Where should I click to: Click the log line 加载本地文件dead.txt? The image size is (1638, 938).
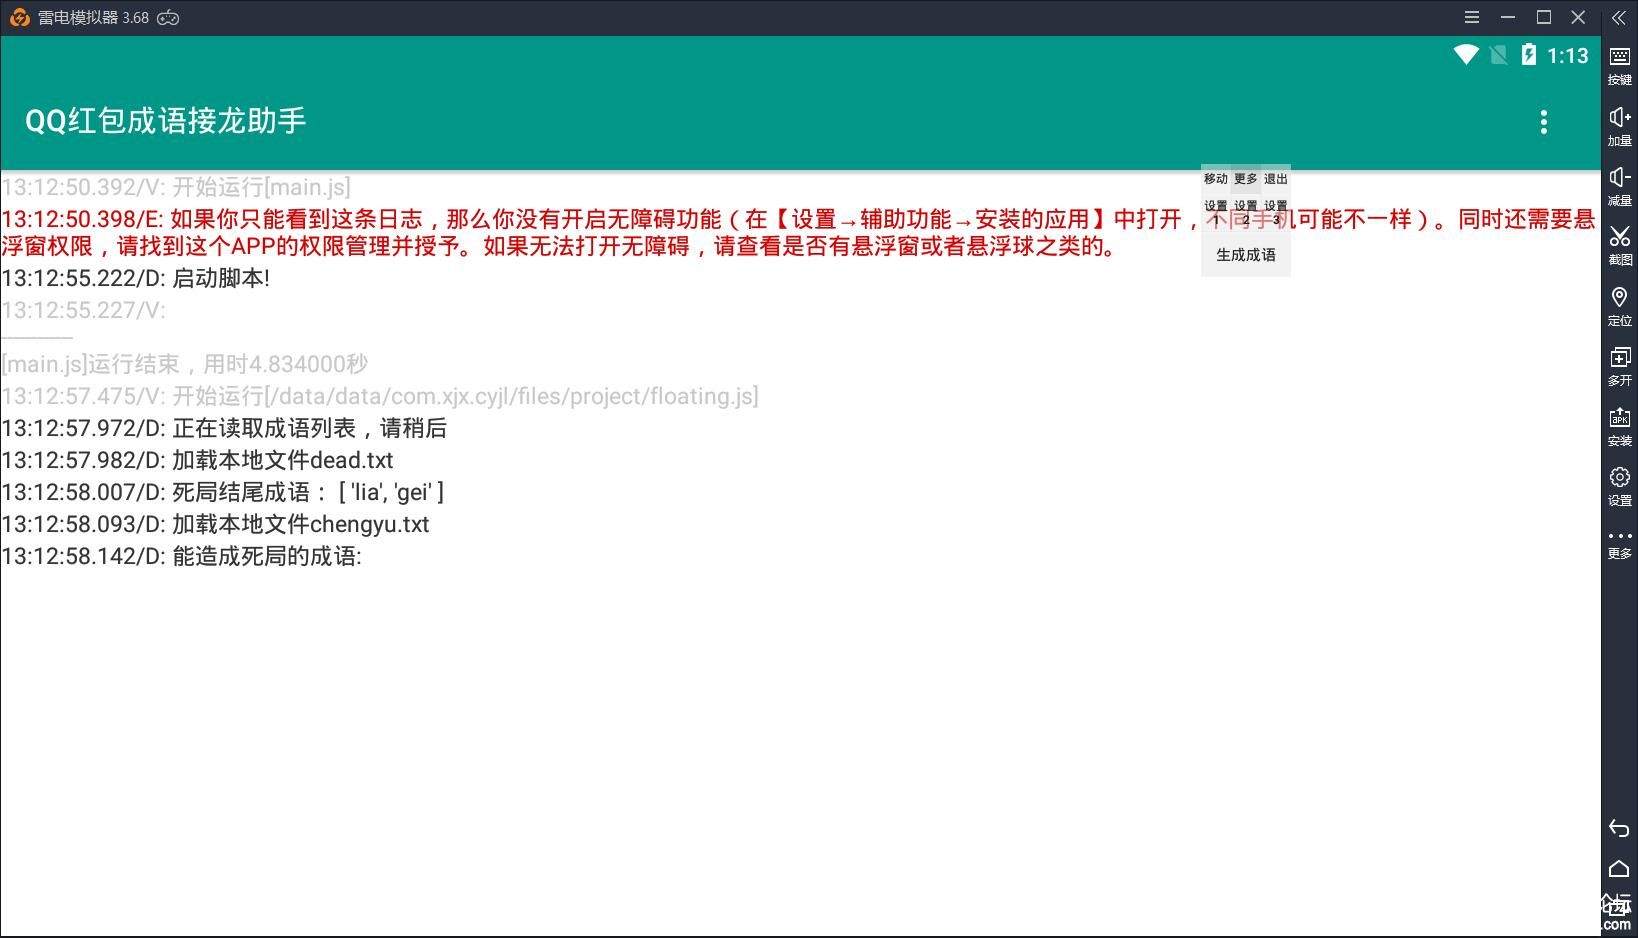click(x=198, y=460)
